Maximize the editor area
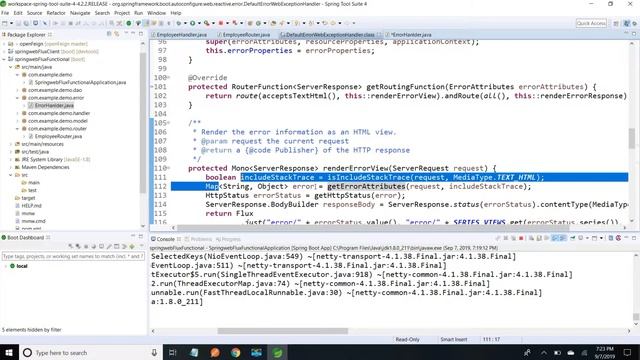 tap(634, 34)
